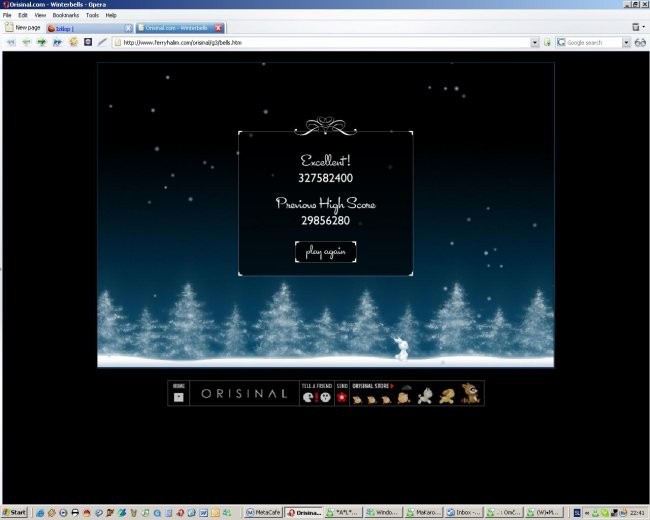
Task: Open MetaCafe window from taskbar
Action: tap(263, 512)
